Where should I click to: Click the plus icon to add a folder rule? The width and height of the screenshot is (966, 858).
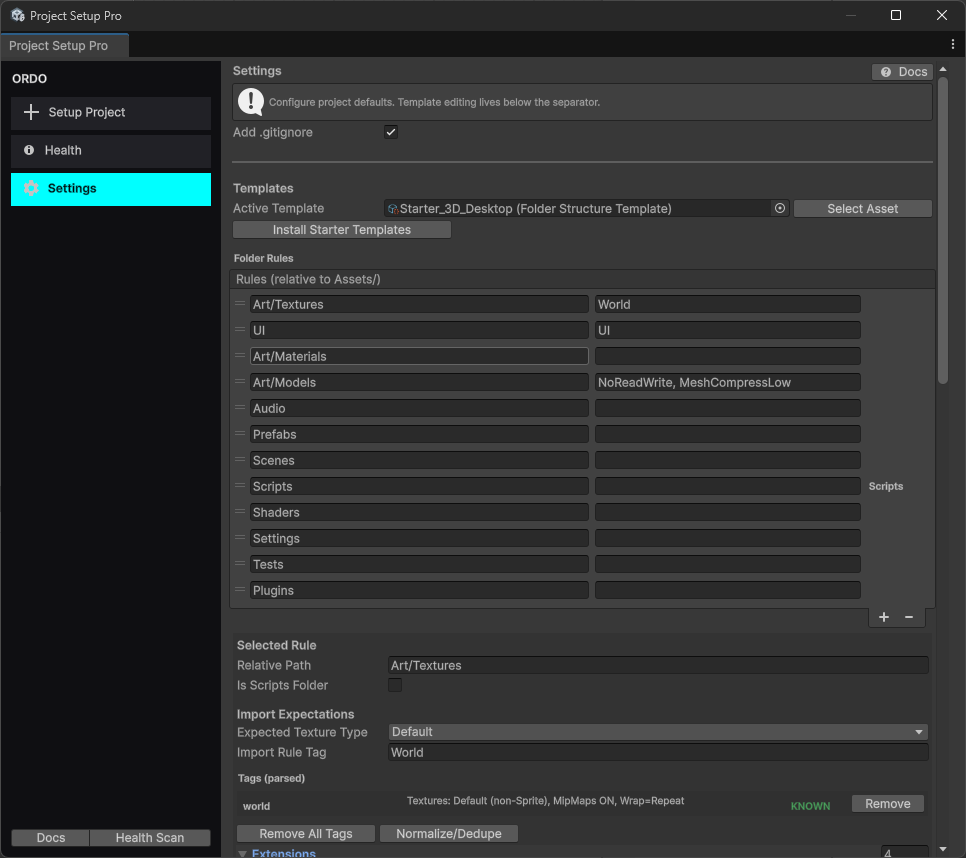[883, 617]
